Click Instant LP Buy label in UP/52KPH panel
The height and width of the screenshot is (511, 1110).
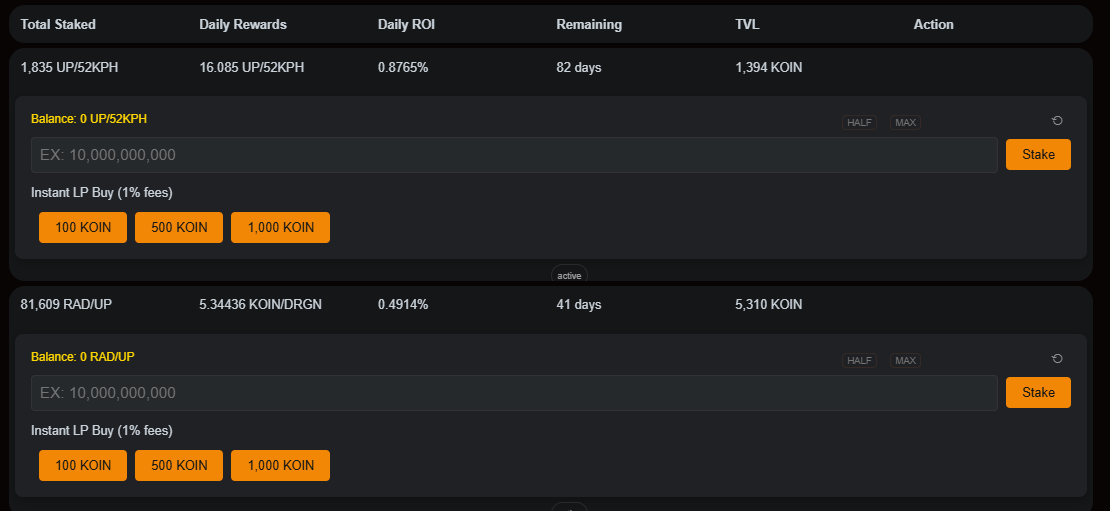(102, 193)
